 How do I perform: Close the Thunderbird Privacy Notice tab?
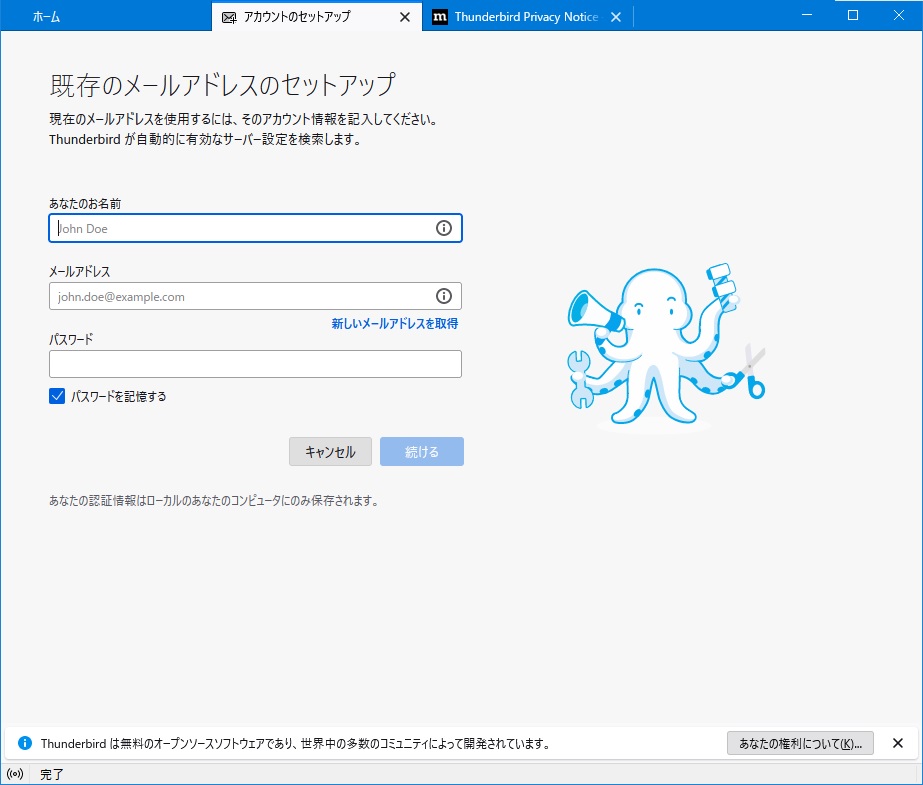pyautogui.click(x=615, y=17)
